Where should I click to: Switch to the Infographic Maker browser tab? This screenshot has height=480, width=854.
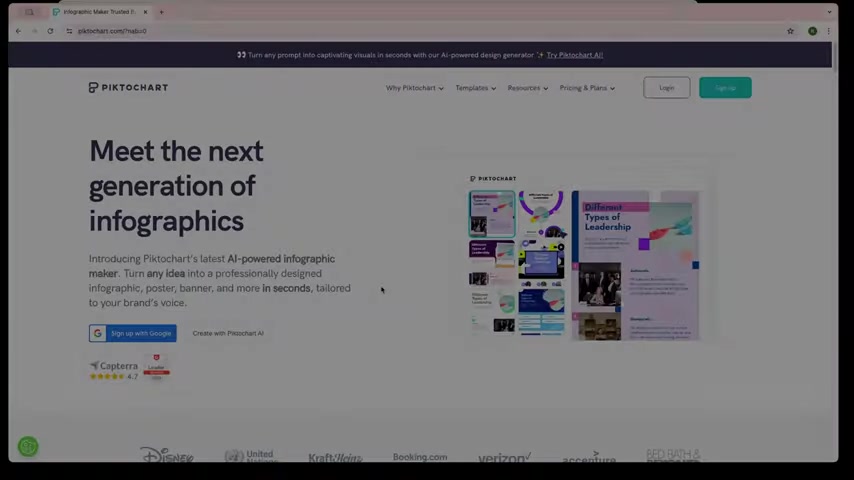99,12
